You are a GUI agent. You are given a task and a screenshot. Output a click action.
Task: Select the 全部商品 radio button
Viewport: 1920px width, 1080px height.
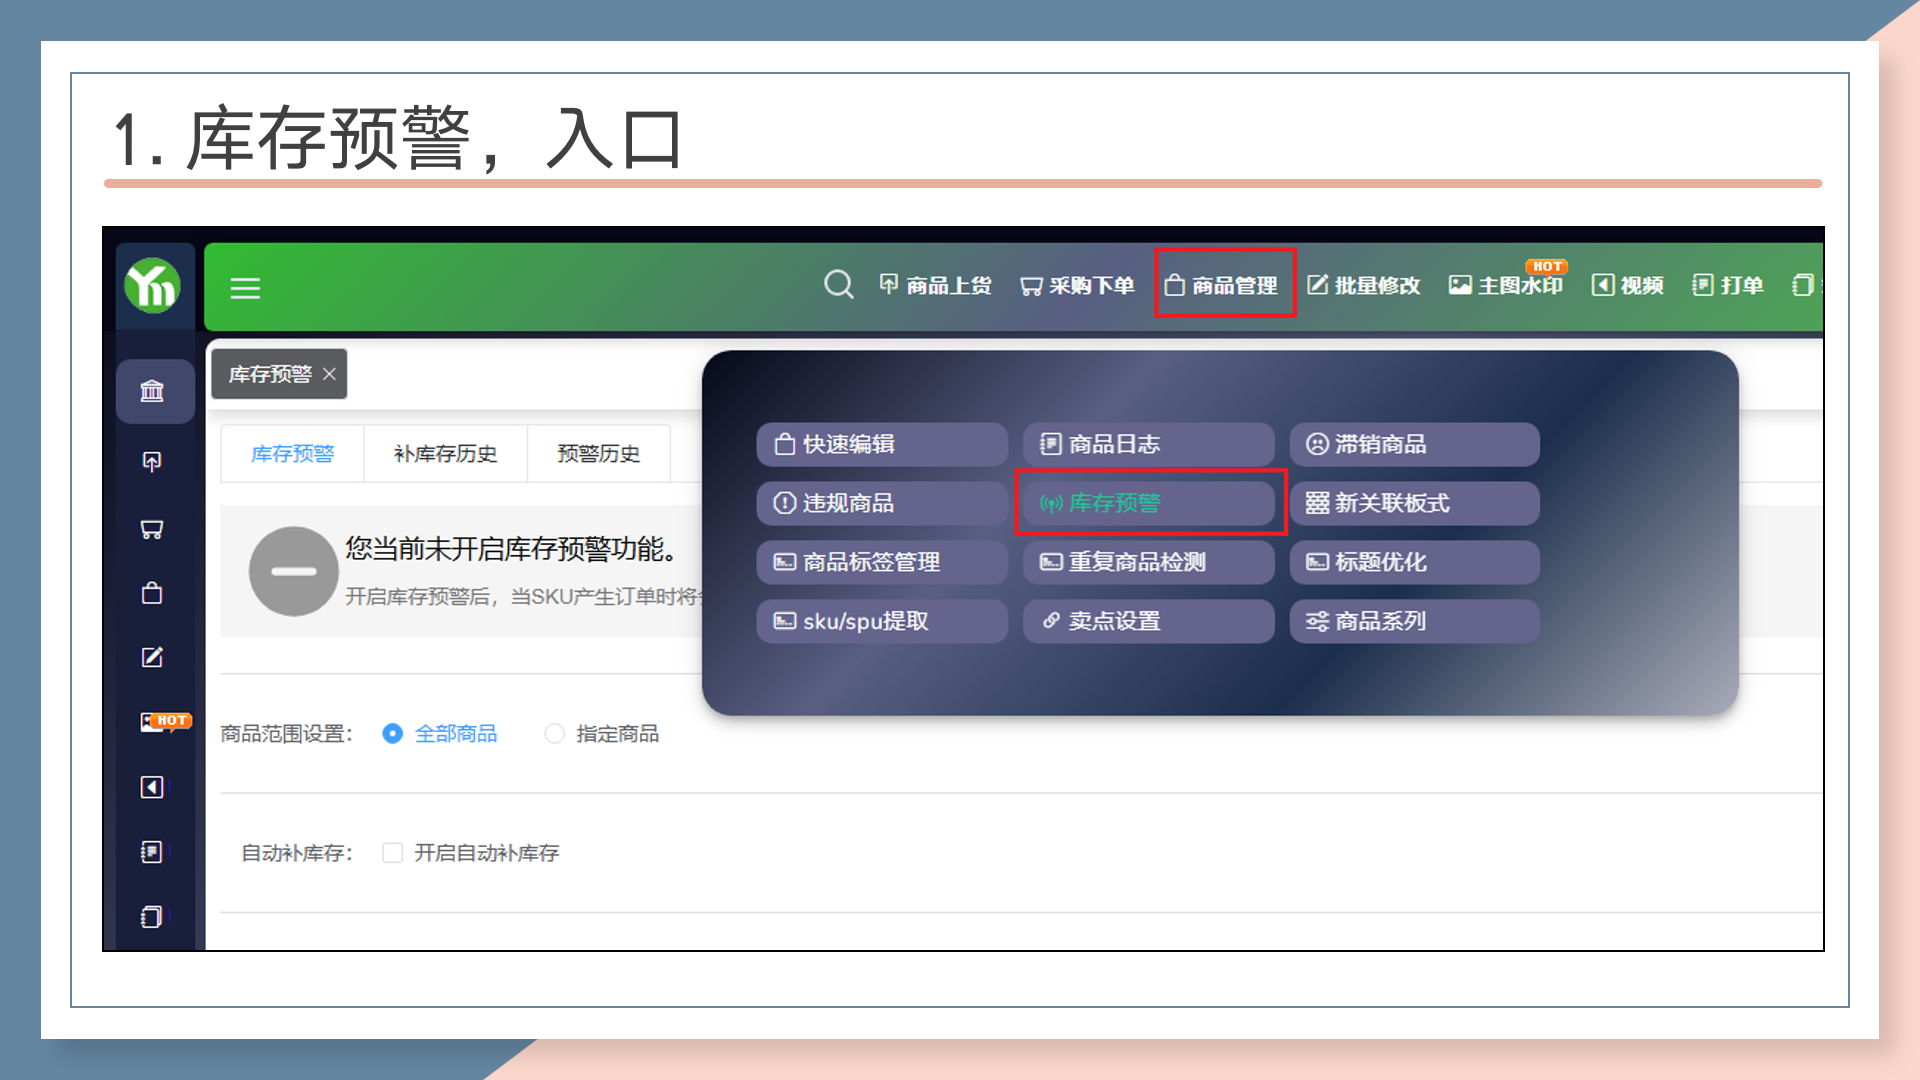tap(393, 734)
